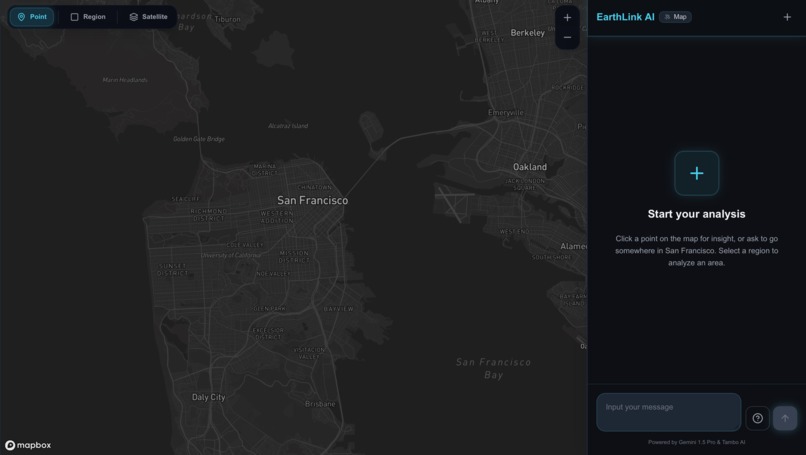Click the Visitacion Valley label
Viewport: 806px width, 455px height.
pos(309,353)
